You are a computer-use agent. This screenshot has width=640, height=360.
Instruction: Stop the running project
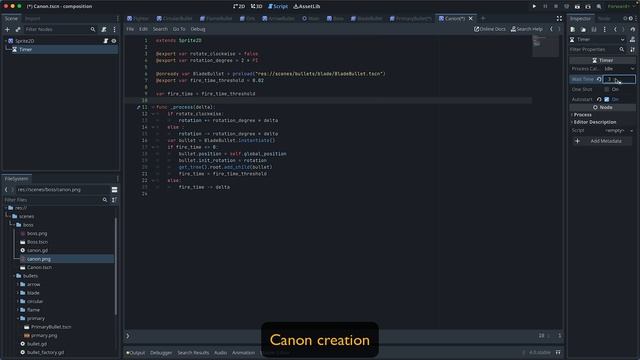click(556, 6)
